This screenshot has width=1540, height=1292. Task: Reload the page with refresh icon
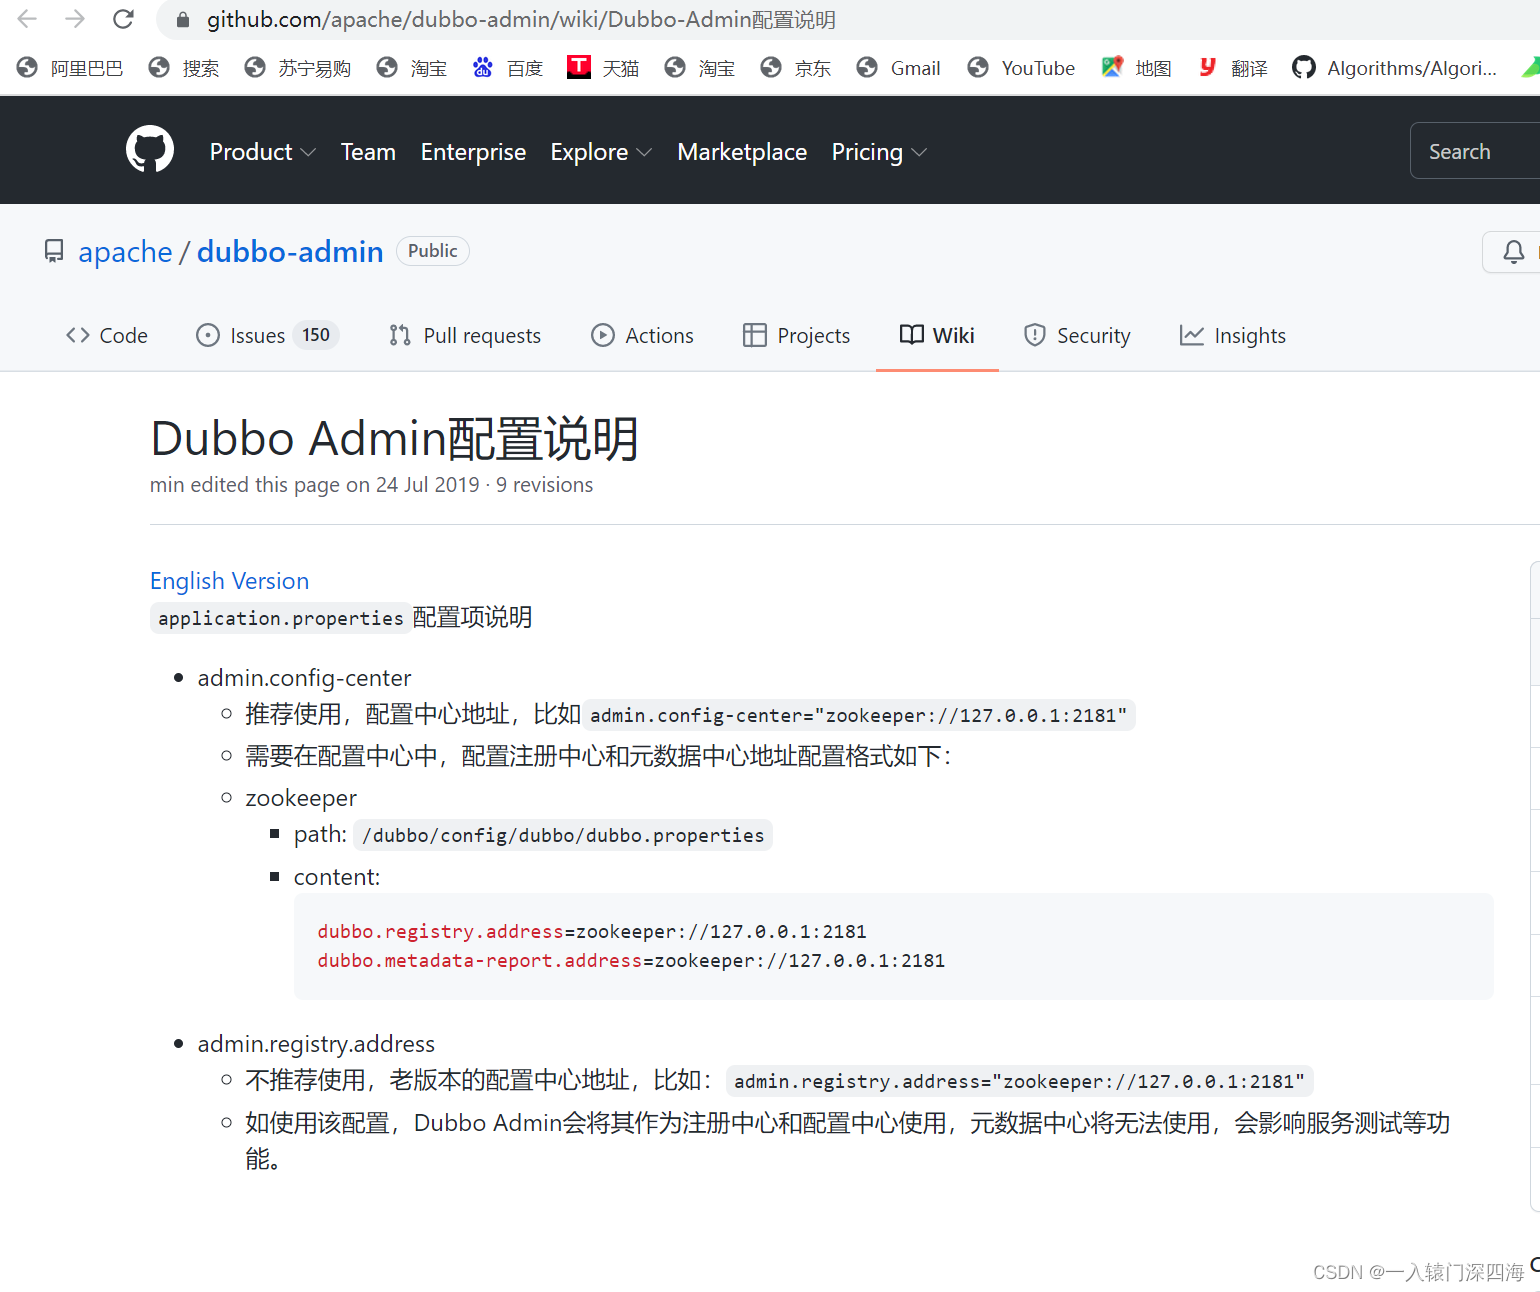123,19
